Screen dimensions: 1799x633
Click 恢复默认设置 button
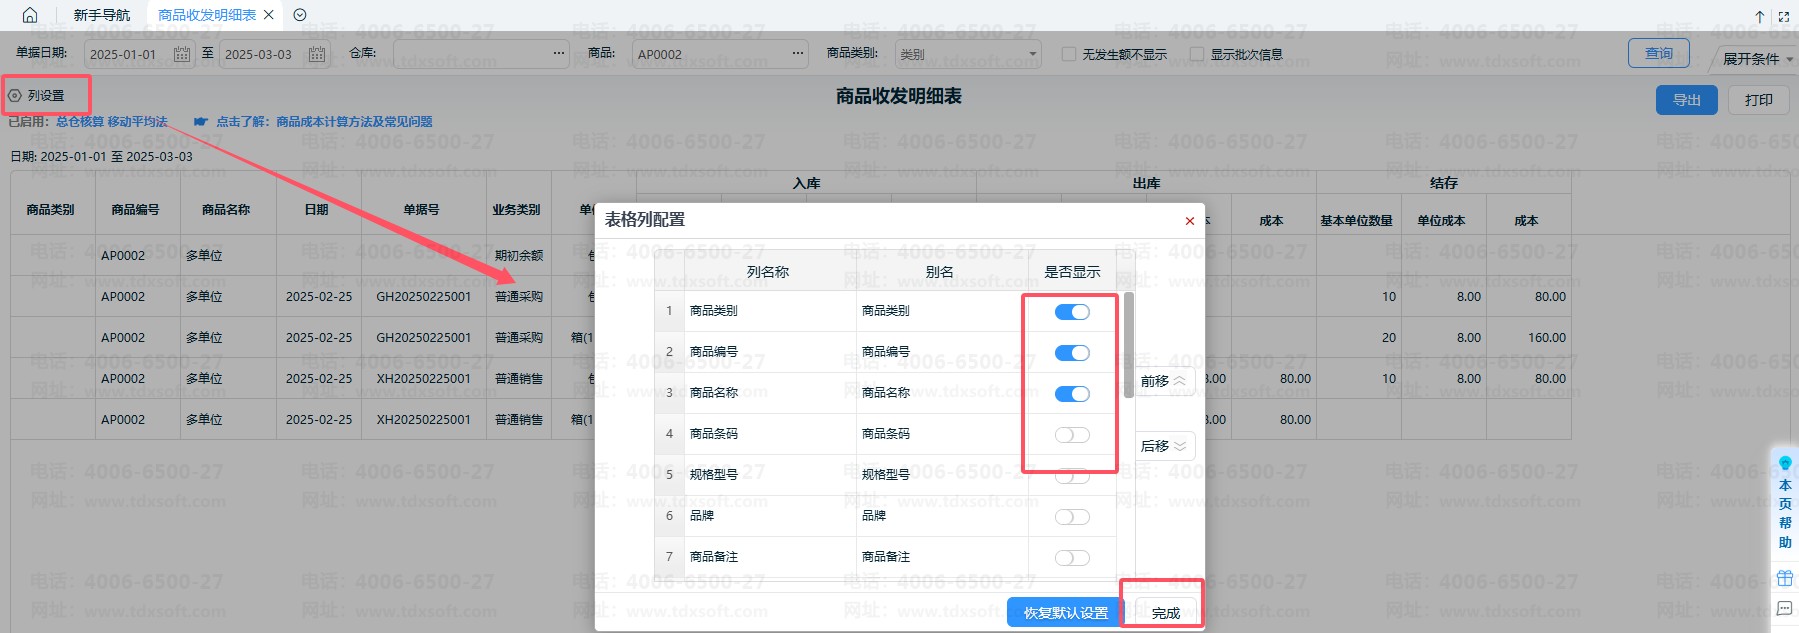coord(1065,613)
